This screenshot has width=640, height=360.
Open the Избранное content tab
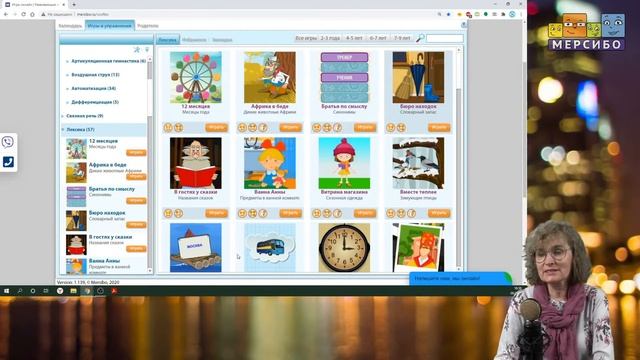click(194, 40)
